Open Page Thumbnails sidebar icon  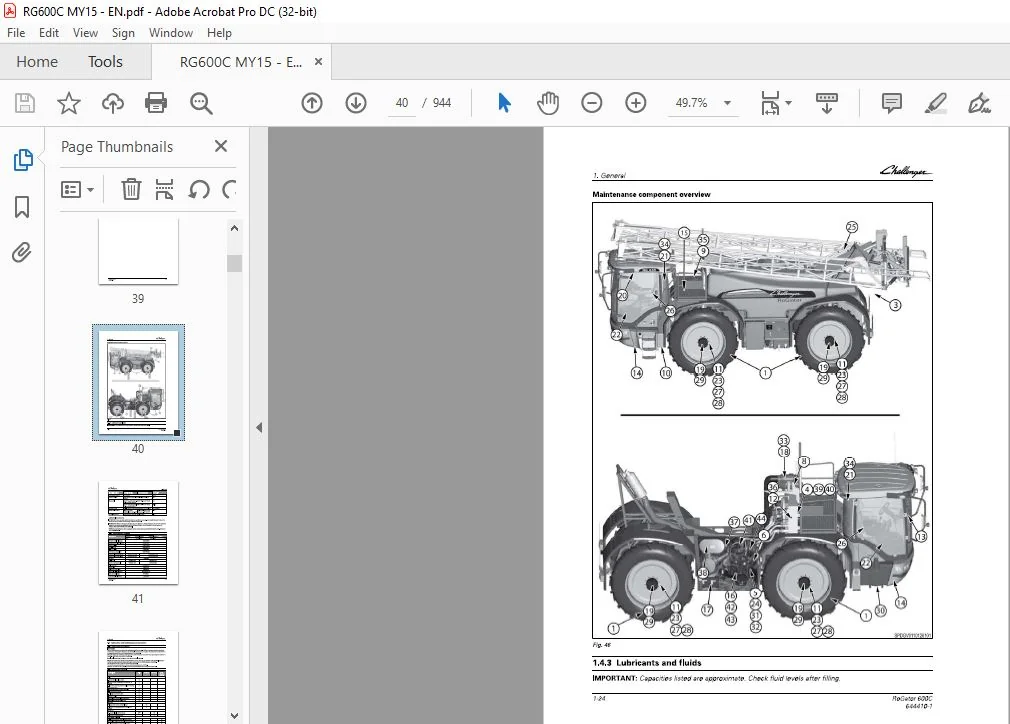[x=23, y=160]
